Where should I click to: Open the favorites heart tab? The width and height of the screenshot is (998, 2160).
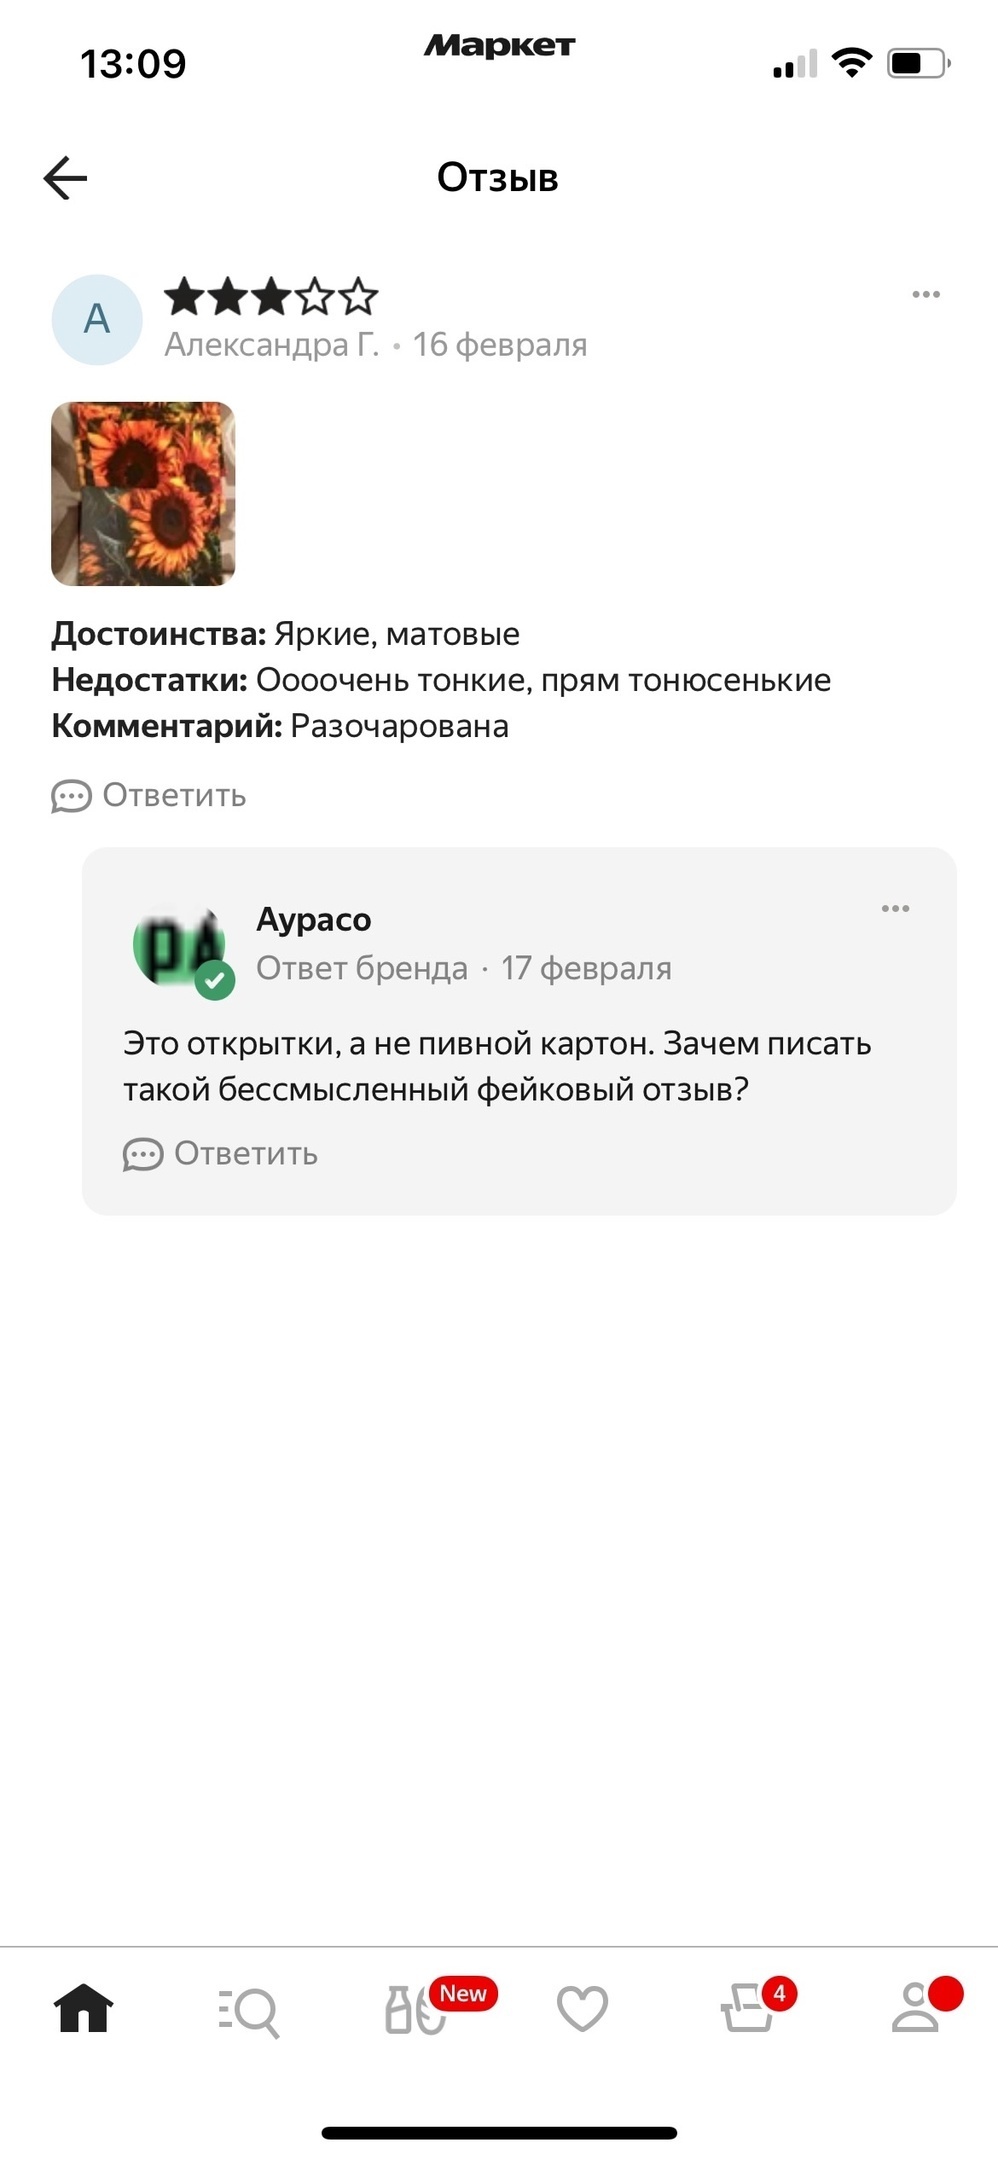582,2008
